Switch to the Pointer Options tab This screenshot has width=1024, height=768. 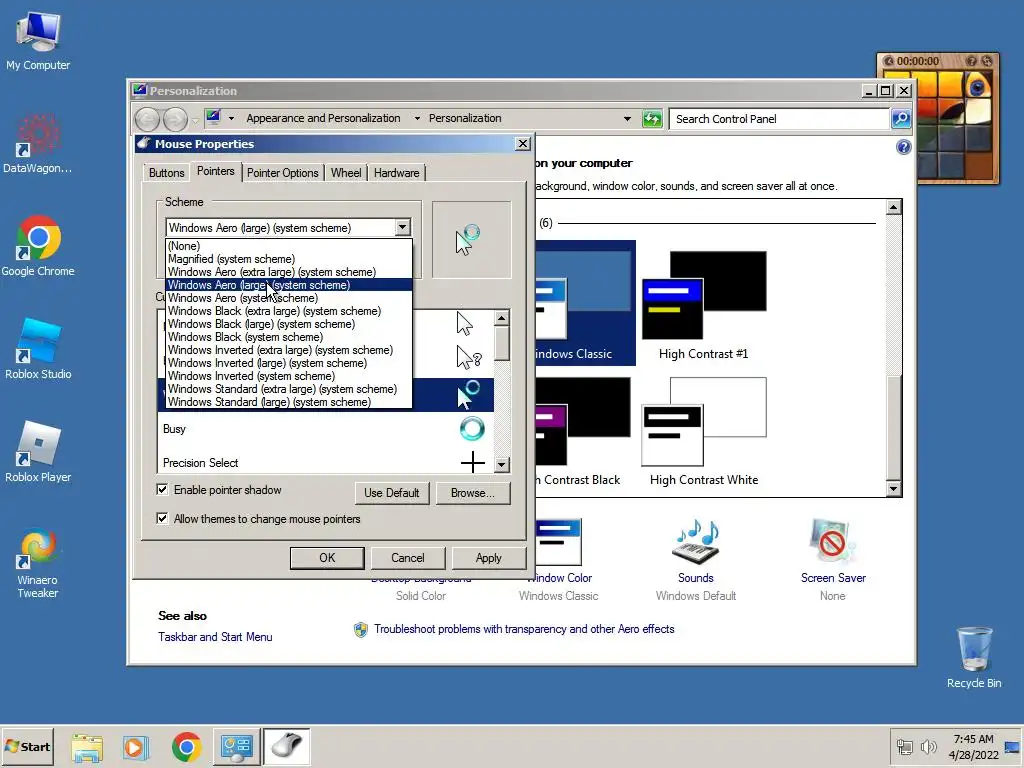click(x=282, y=173)
